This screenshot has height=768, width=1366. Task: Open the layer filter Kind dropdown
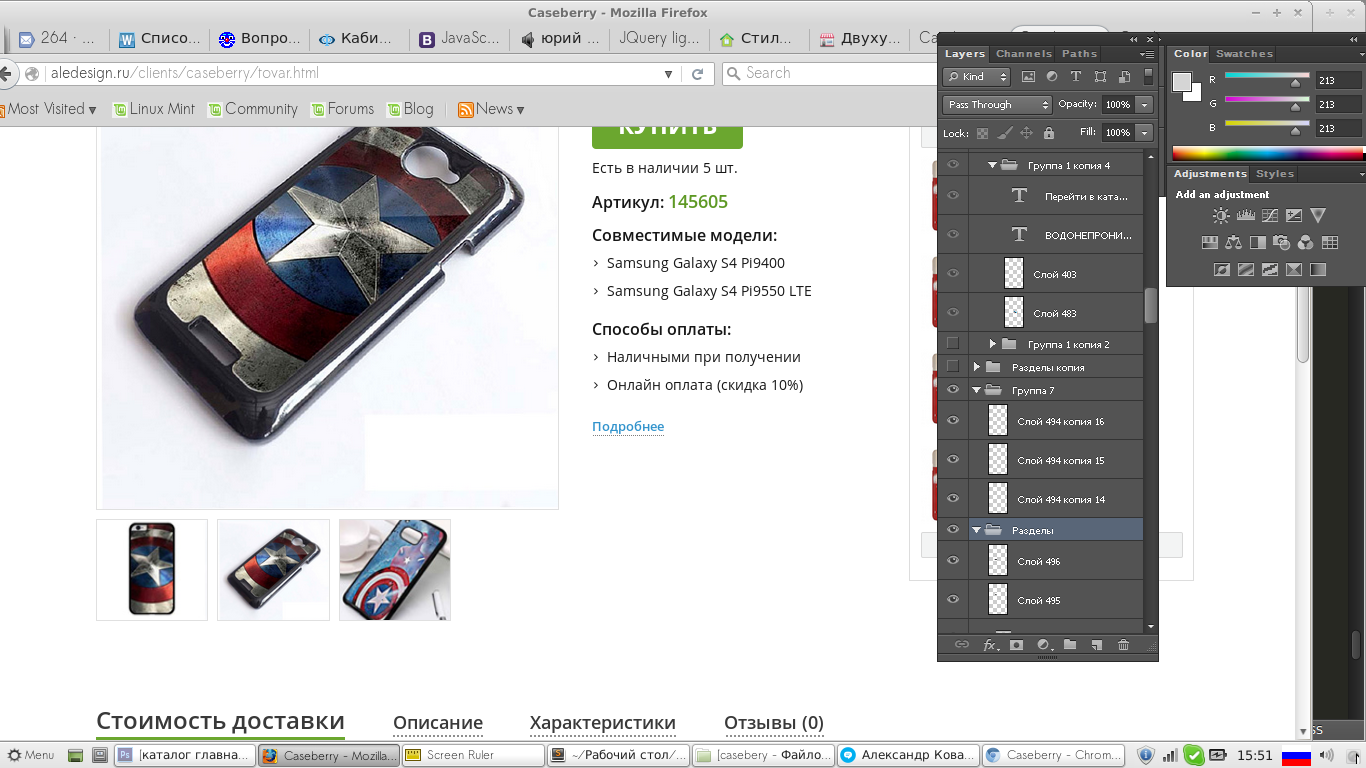point(976,77)
